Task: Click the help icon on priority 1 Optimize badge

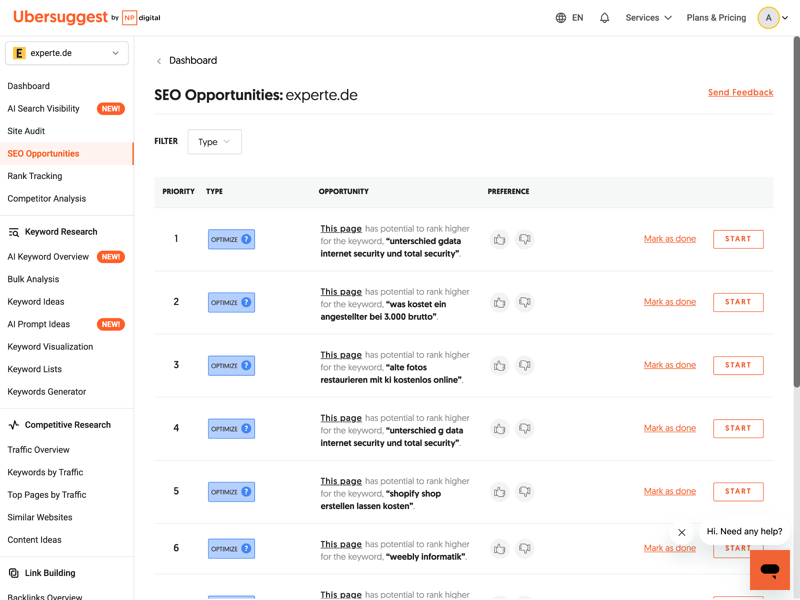Action: click(246, 239)
